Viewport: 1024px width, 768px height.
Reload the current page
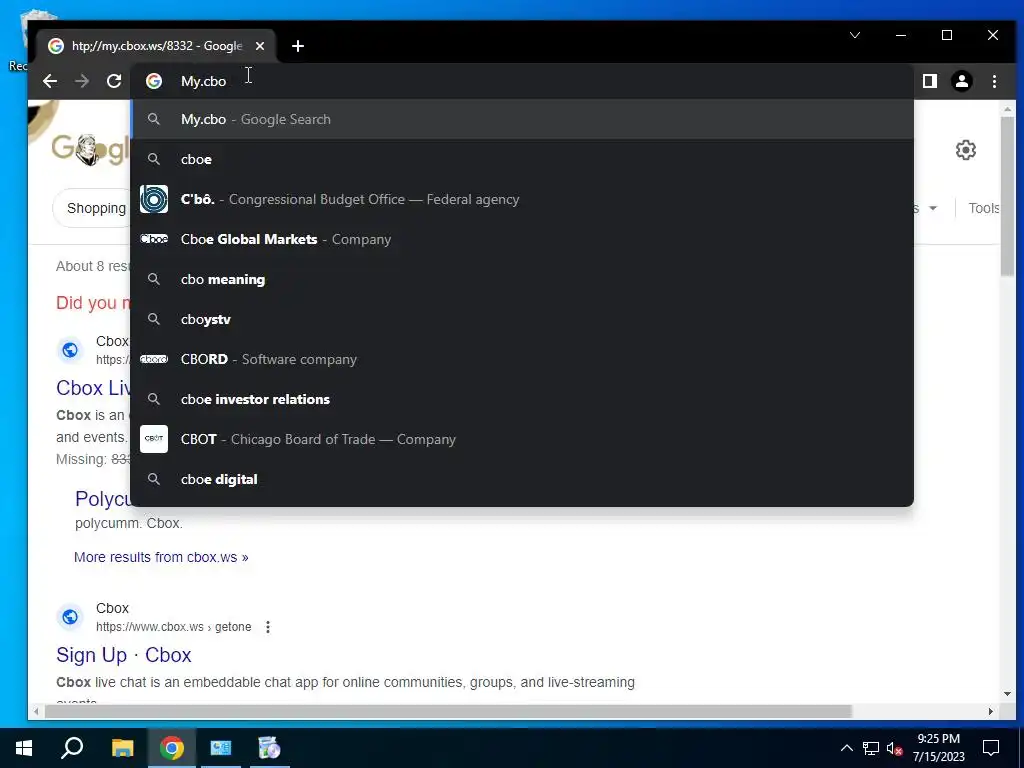114,81
